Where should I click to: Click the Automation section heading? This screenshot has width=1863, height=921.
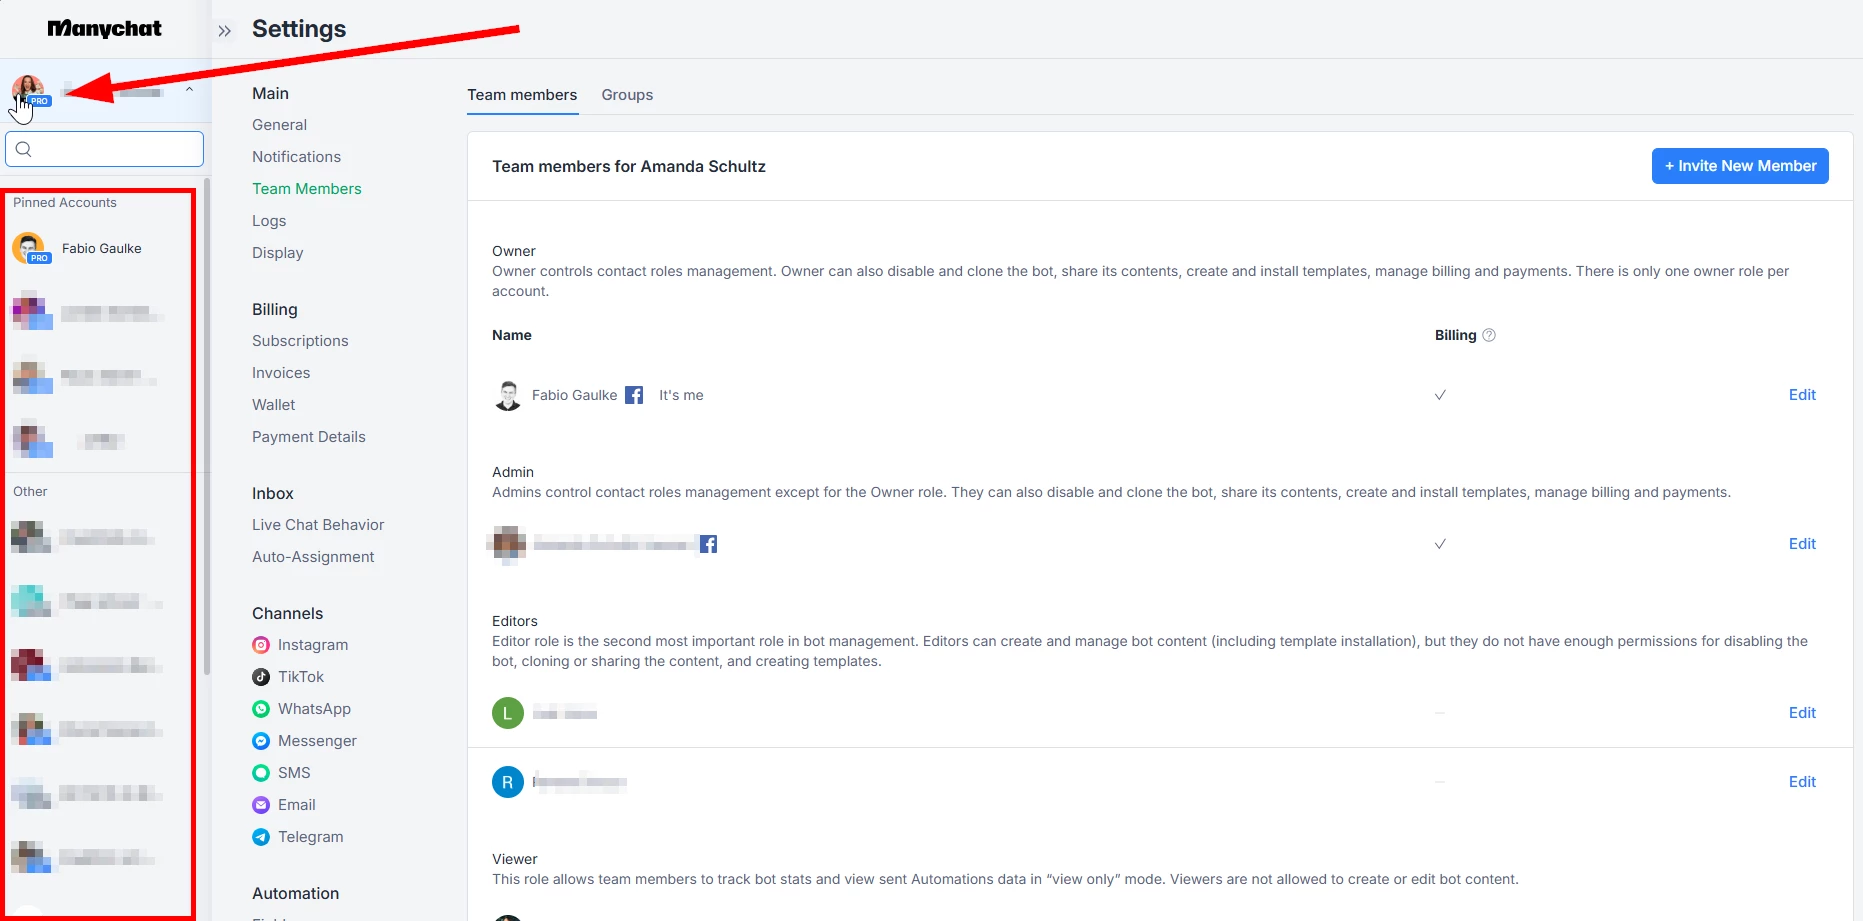click(295, 893)
